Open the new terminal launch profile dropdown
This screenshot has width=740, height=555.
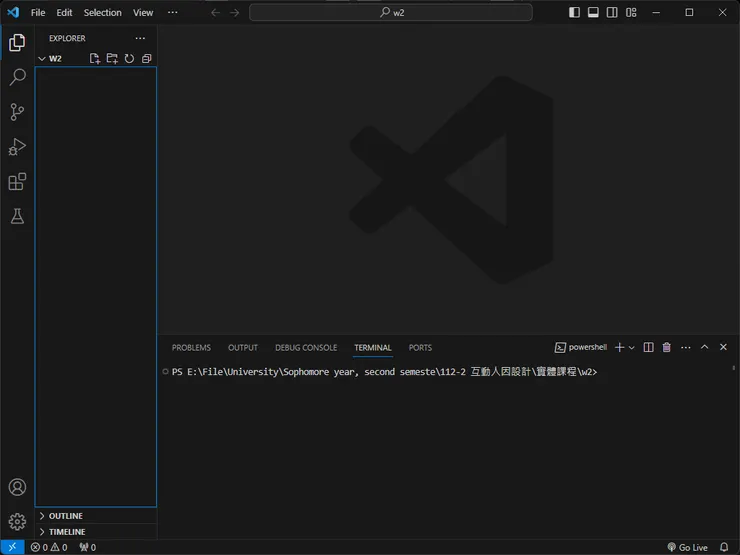632,348
